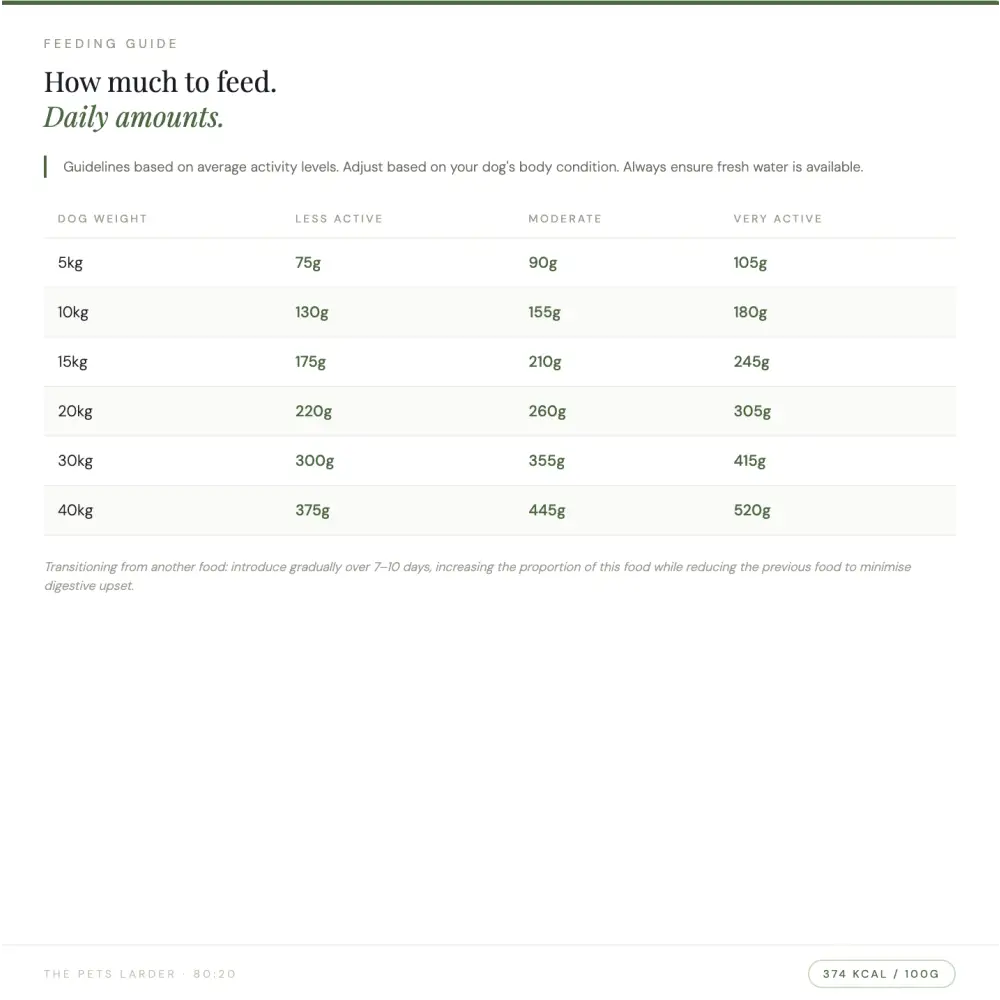The height and width of the screenshot is (1000, 1000).
Task: Click the 75g less active value
Action: pyautogui.click(x=308, y=263)
